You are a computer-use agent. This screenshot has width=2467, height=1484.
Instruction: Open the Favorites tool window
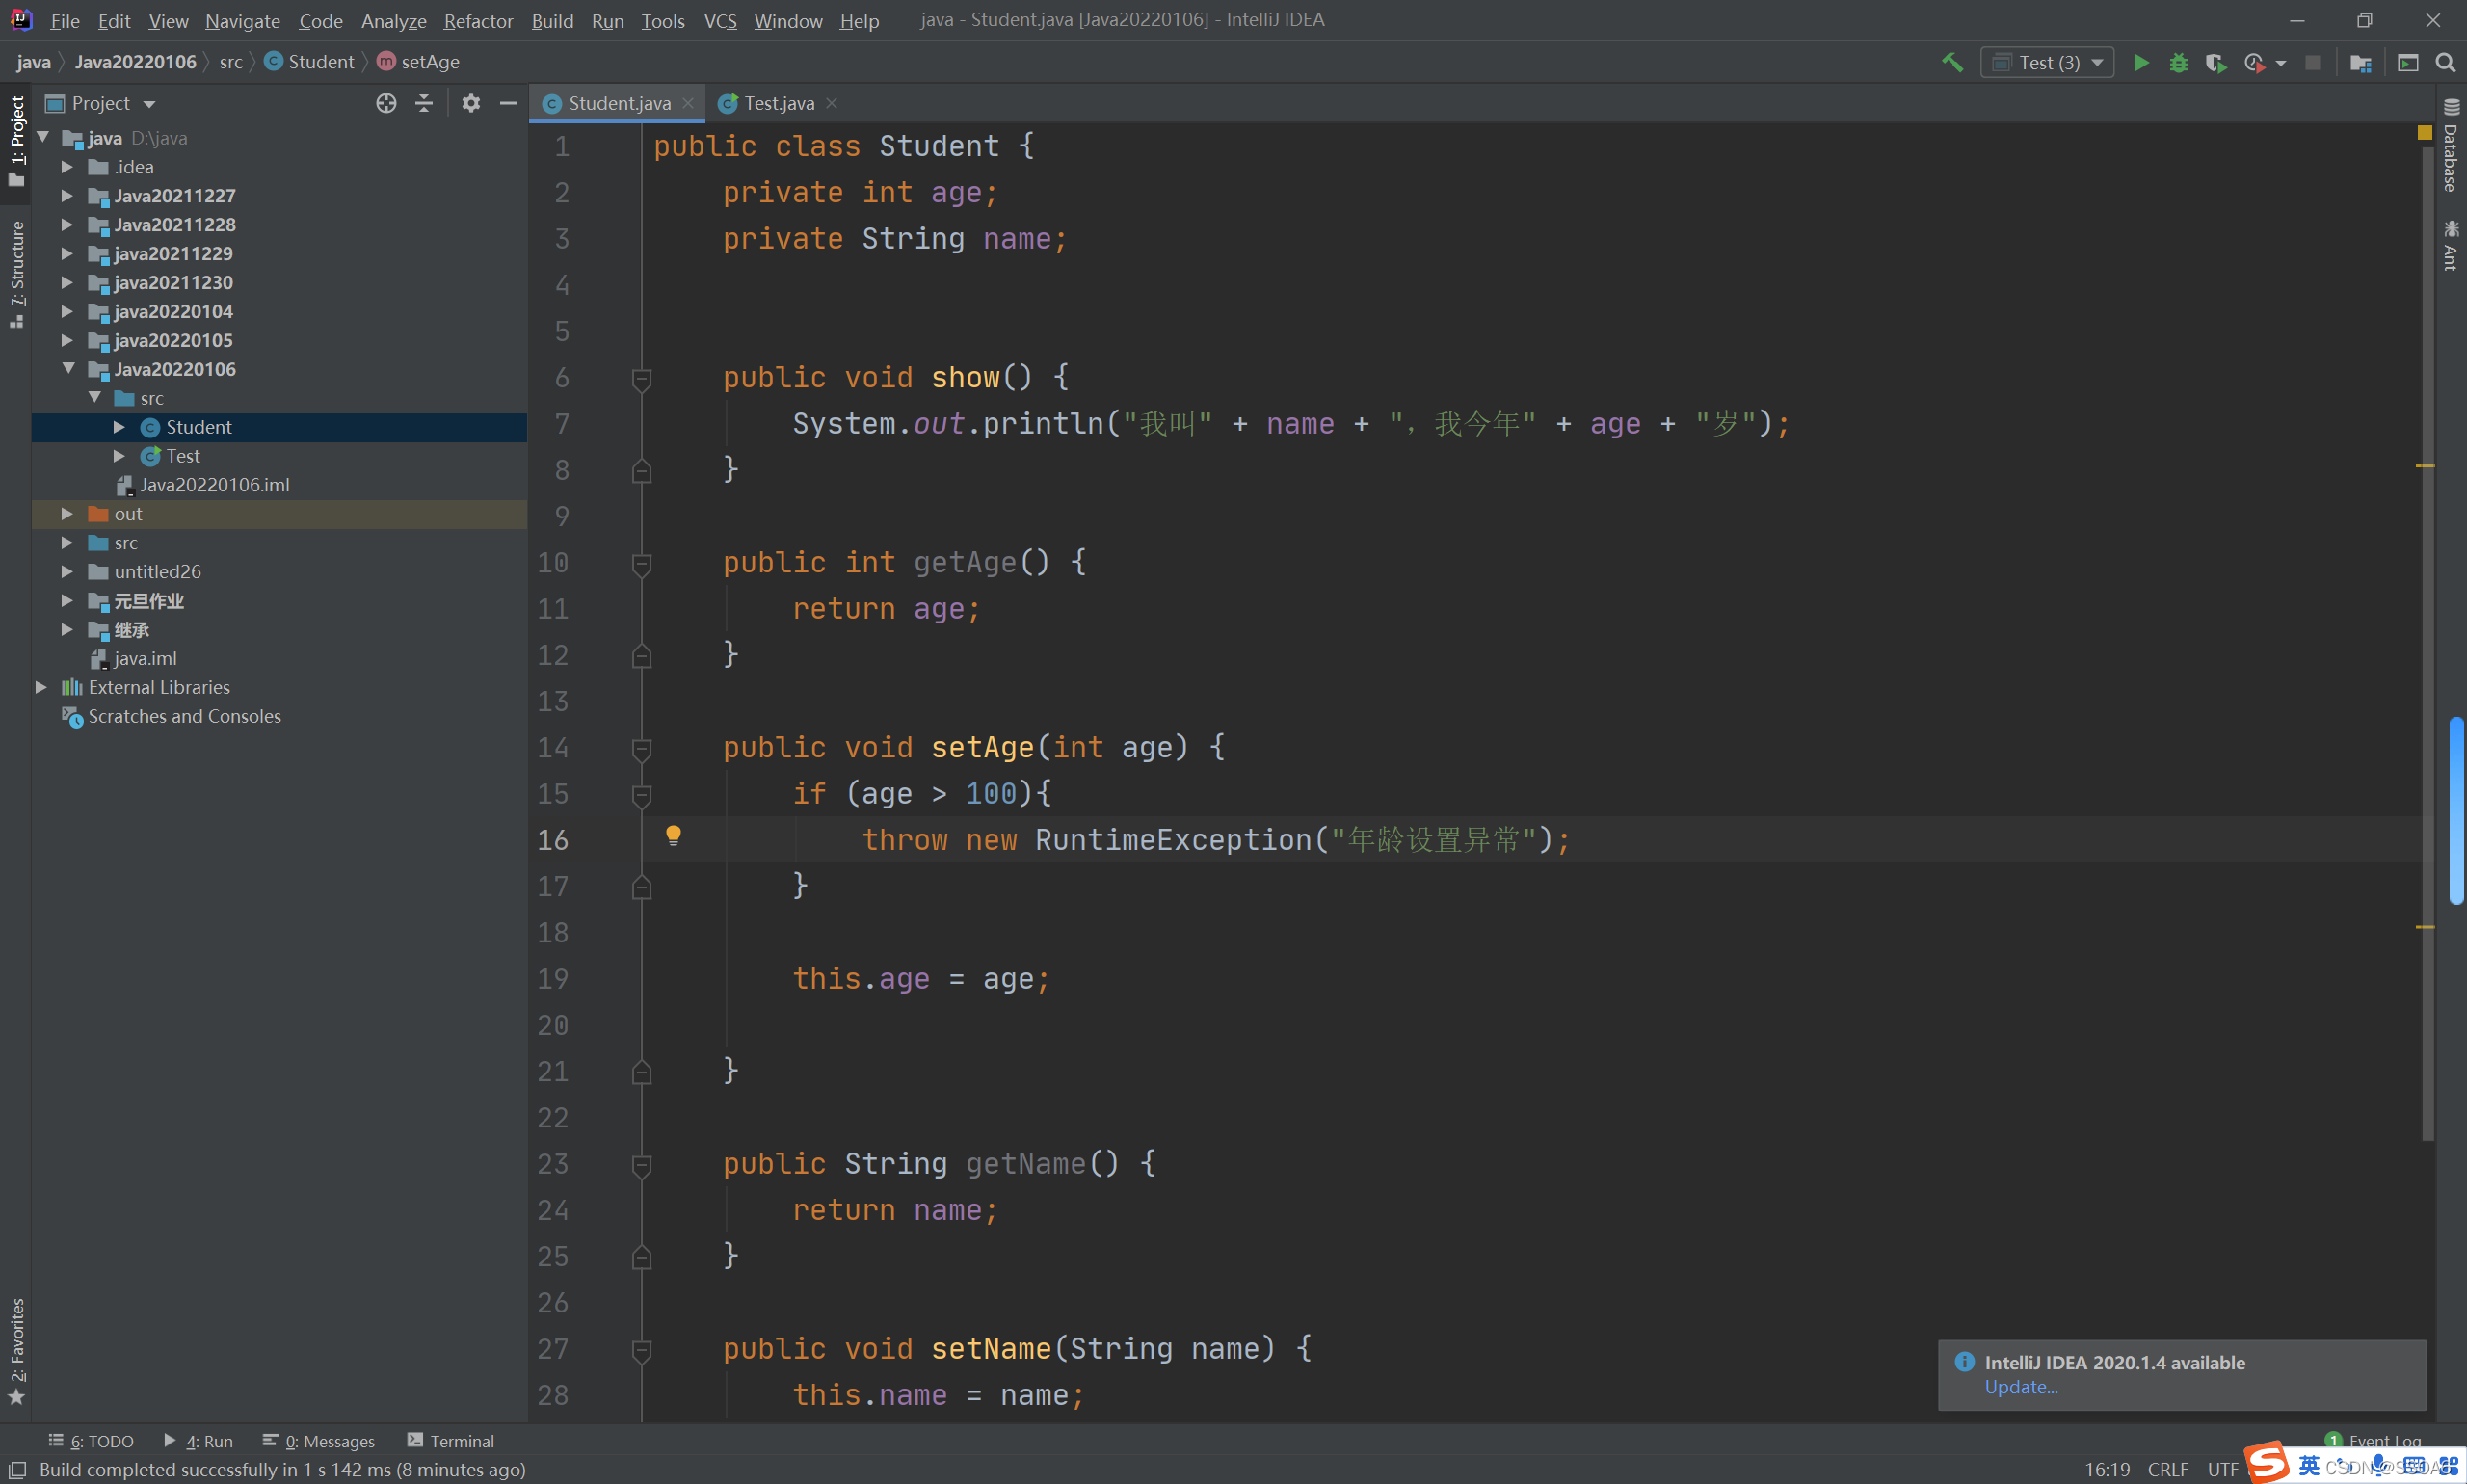[x=17, y=1352]
